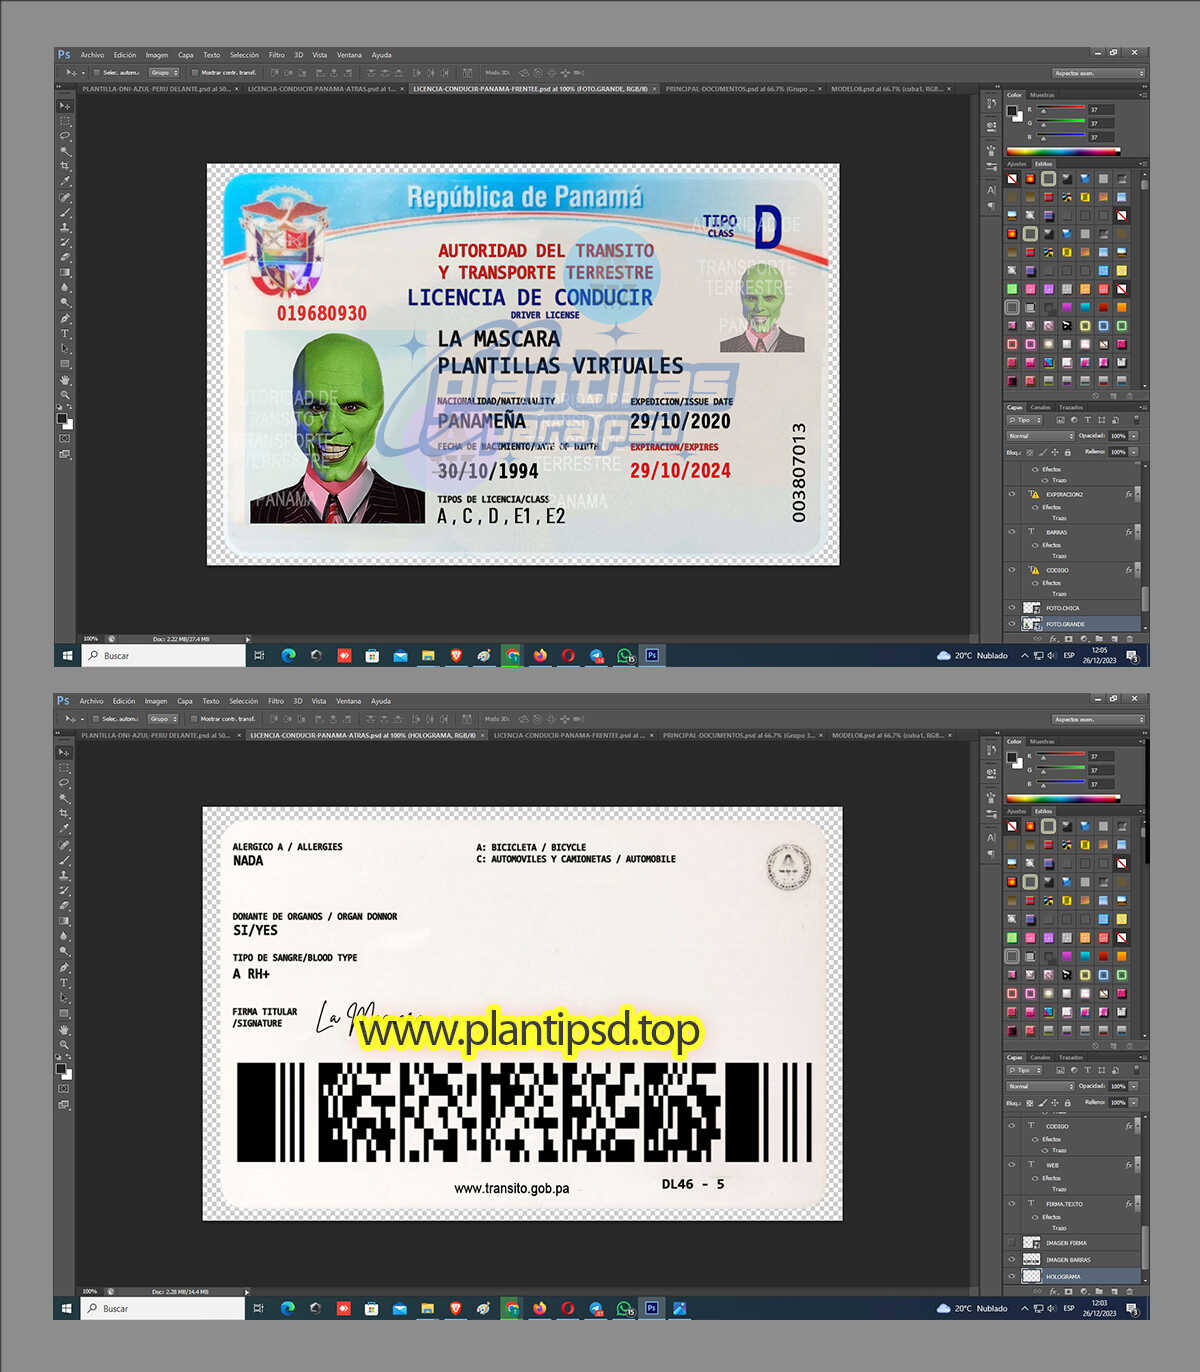The image size is (1200, 1372).
Task: Open Archivo menu in top Photoshop window
Action: pos(92,55)
